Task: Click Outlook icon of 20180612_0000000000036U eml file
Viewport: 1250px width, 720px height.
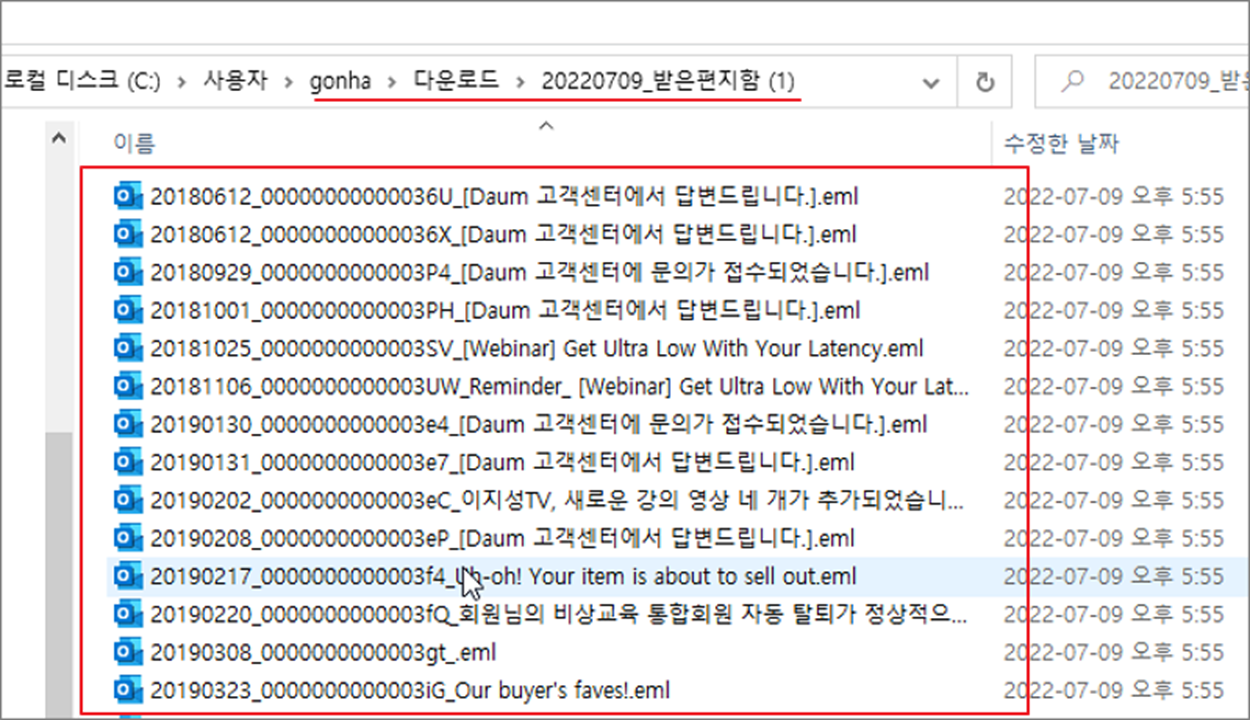Action: (x=128, y=196)
